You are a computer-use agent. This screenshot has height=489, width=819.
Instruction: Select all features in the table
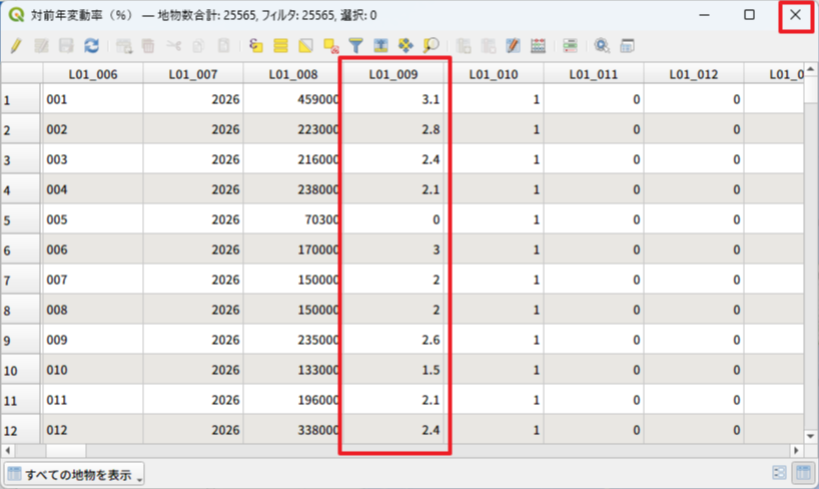pyautogui.click(x=281, y=46)
